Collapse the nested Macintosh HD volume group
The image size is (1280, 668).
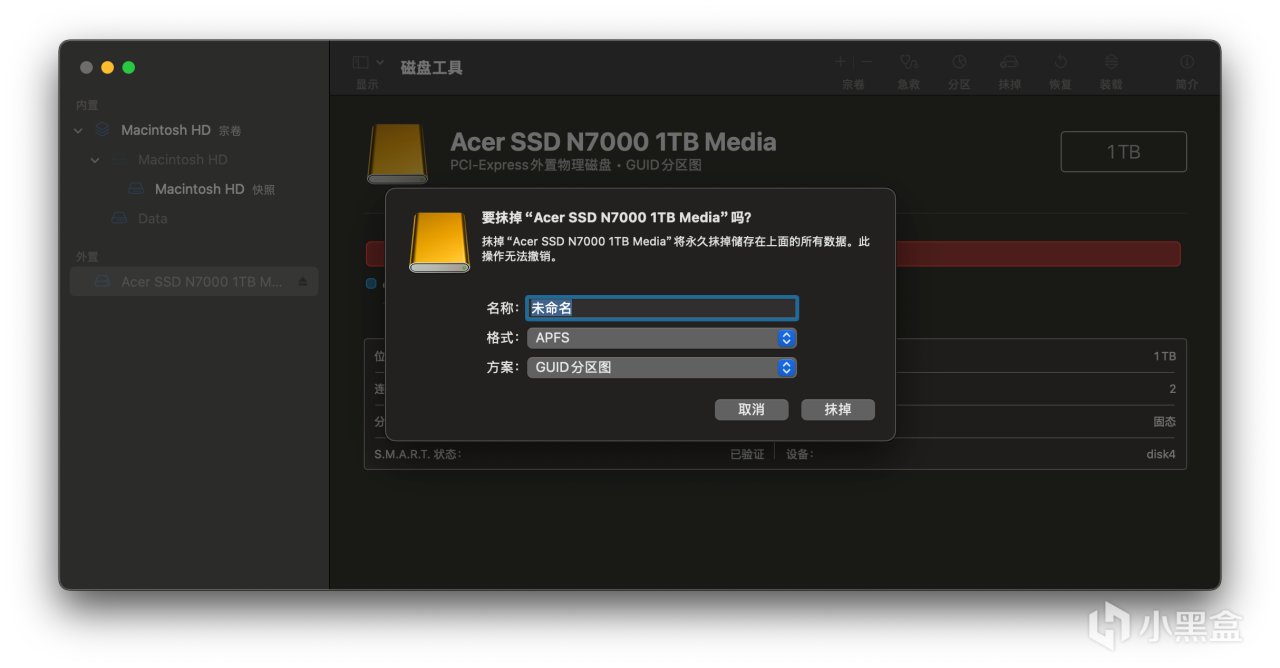pyautogui.click(x=95, y=160)
